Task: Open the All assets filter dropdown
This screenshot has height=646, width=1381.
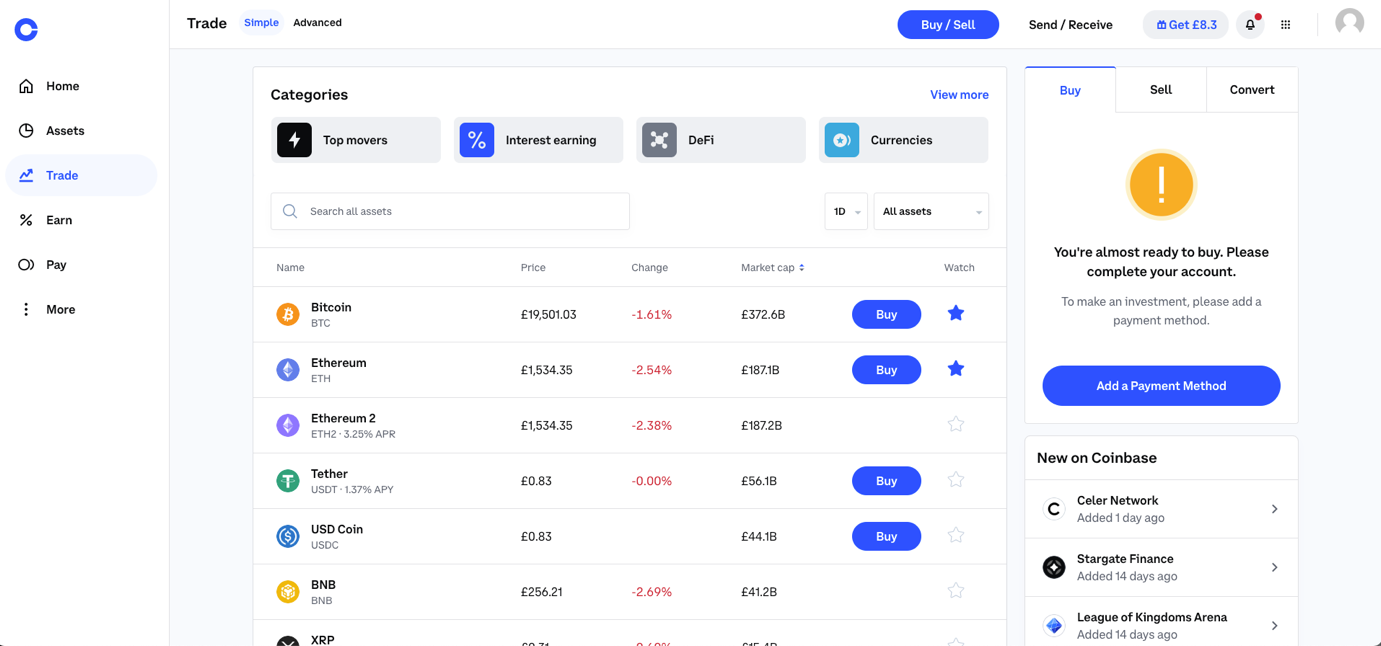Action: [x=931, y=211]
